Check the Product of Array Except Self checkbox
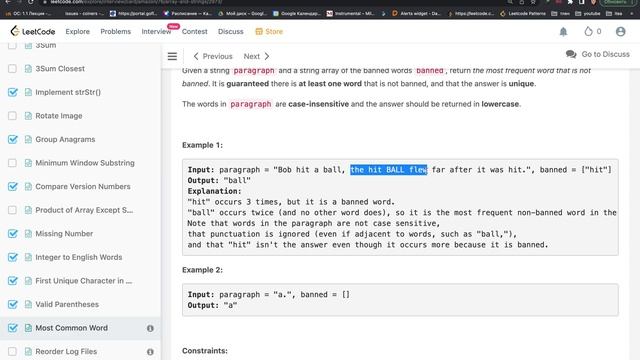This screenshot has width=640, height=360. click(x=13, y=210)
